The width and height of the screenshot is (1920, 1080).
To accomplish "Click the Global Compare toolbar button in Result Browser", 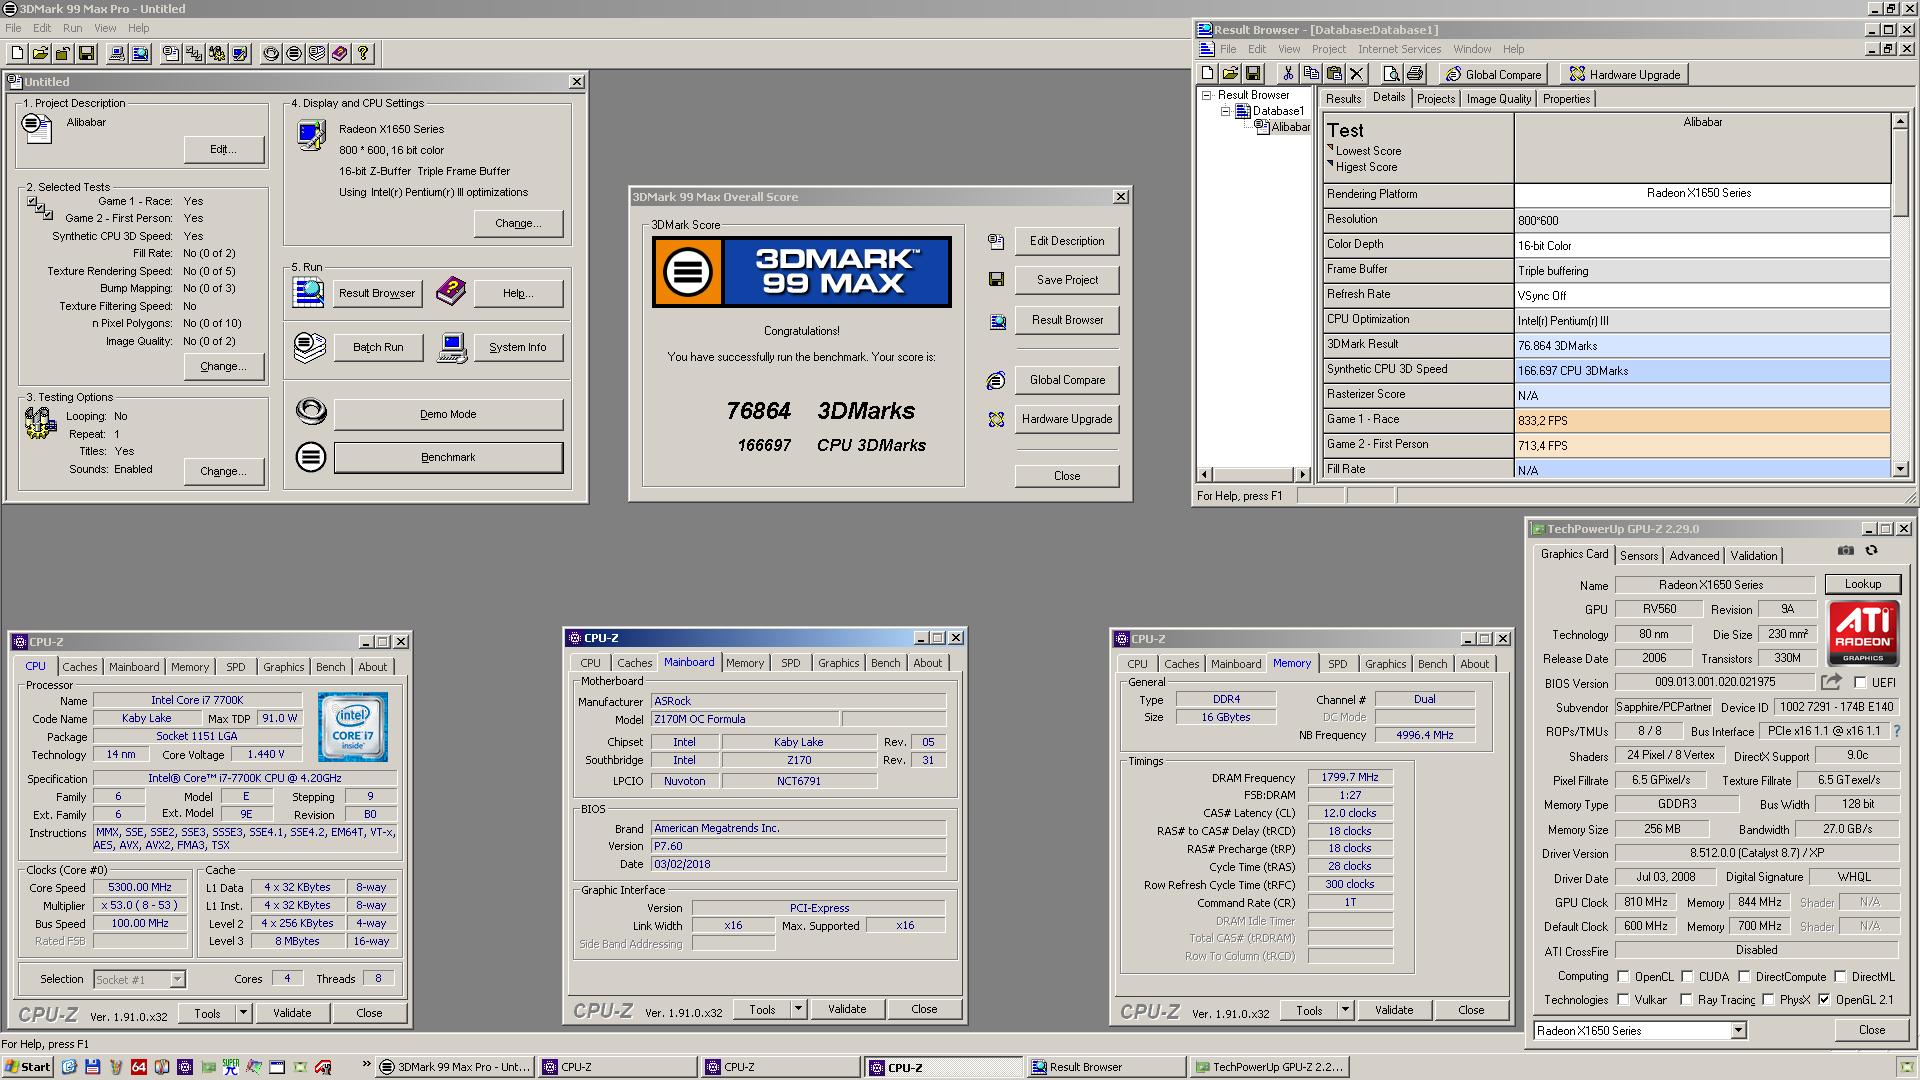I will click(x=1493, y=74).
